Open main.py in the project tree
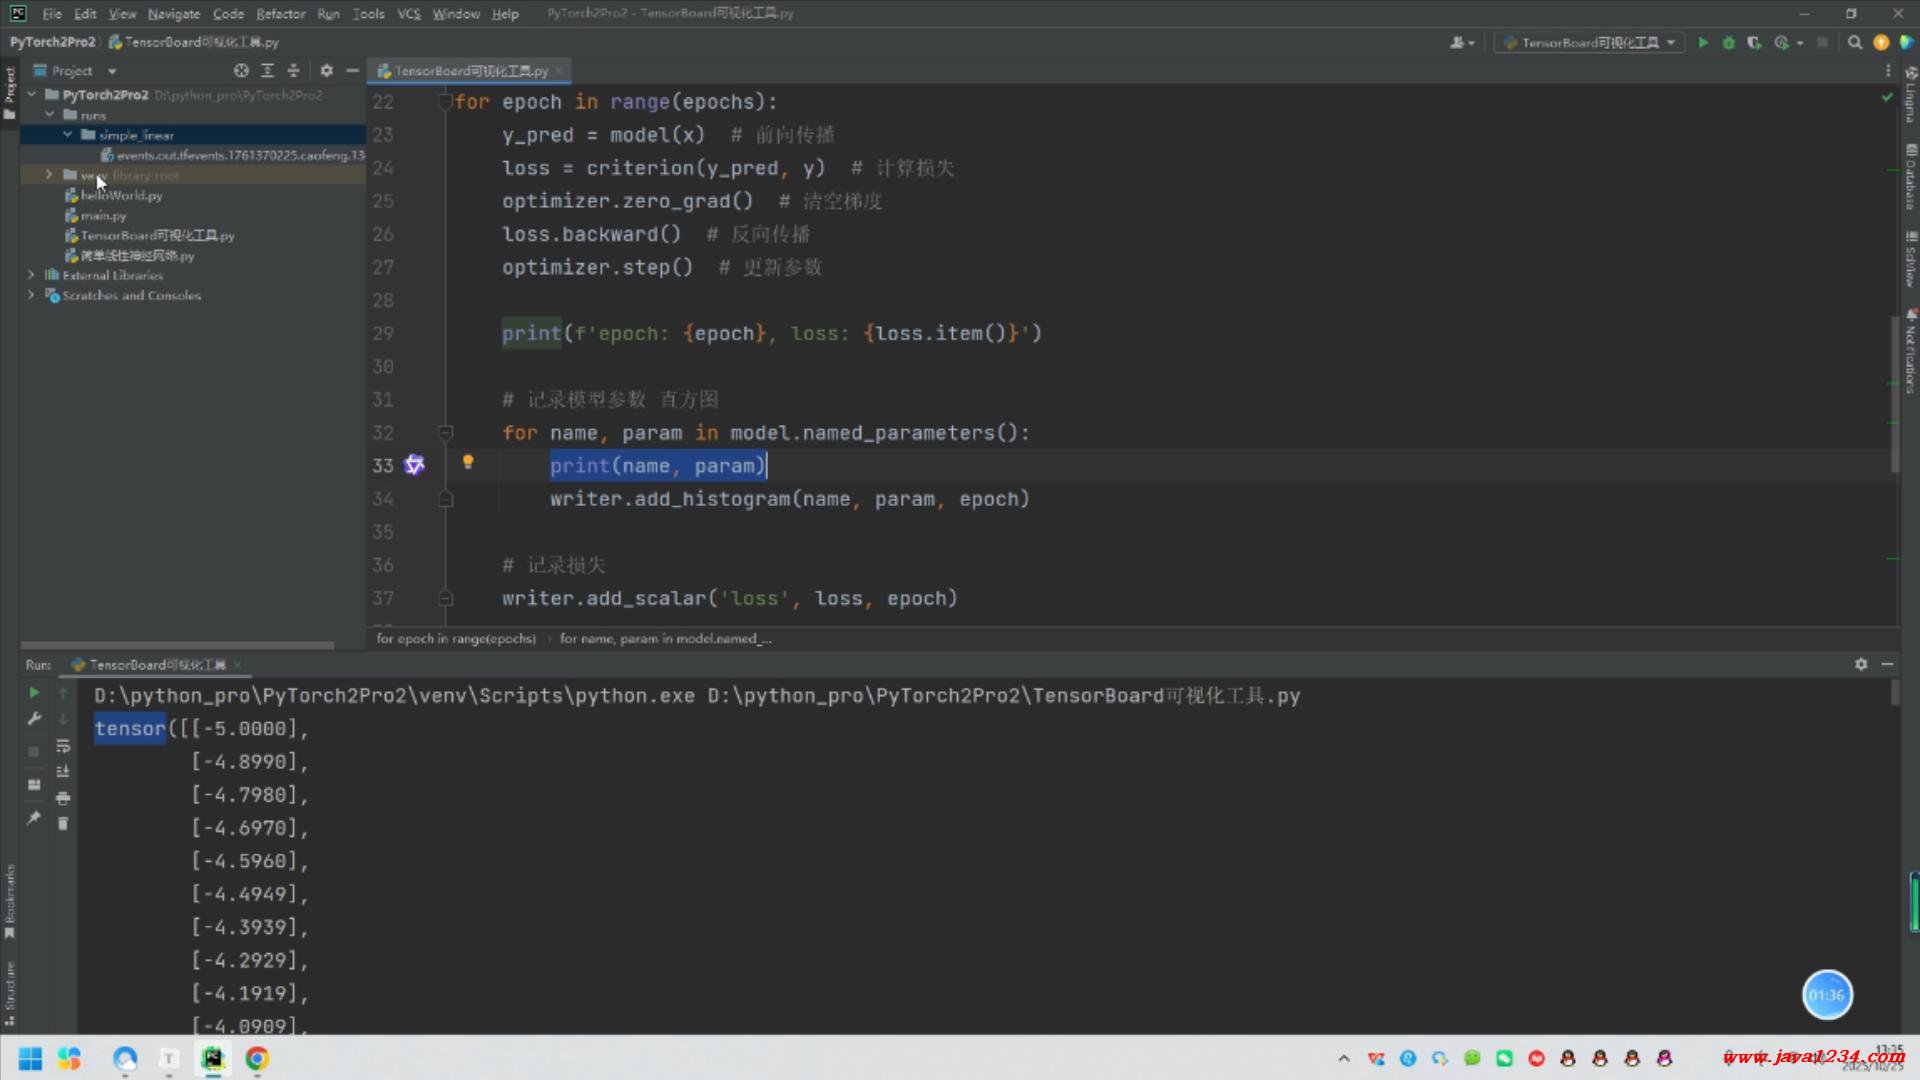 coord(103,216)
